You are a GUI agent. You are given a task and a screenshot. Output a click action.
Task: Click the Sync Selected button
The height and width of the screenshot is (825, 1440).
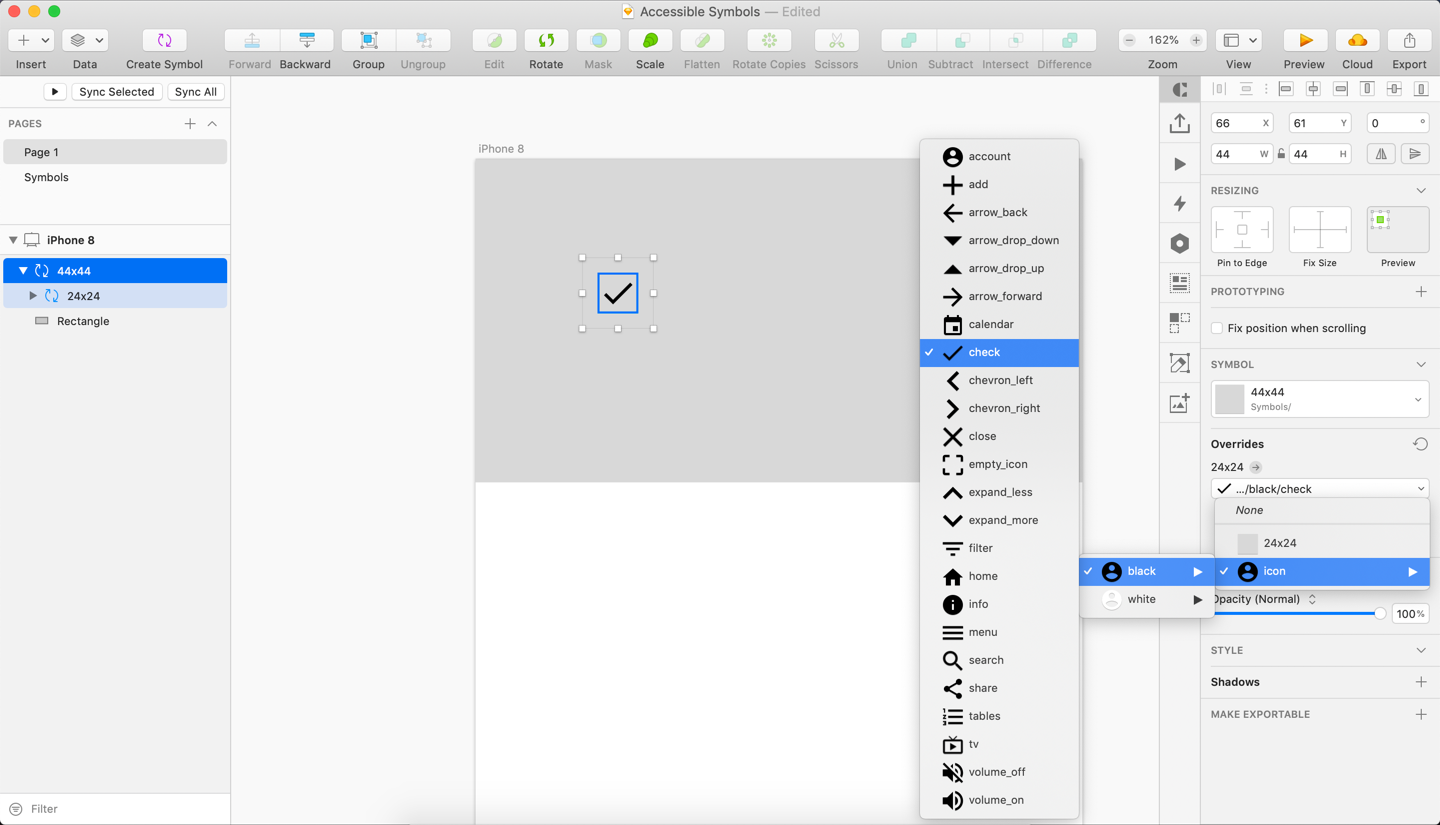point(117,91)
